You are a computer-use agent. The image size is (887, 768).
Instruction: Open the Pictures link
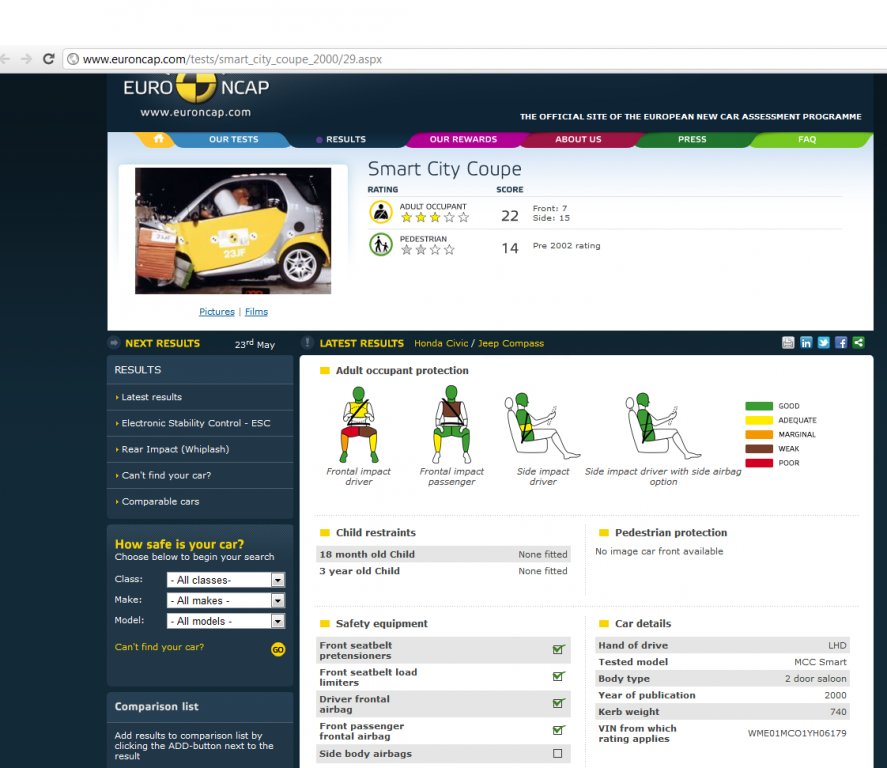[x=217, y=312]
